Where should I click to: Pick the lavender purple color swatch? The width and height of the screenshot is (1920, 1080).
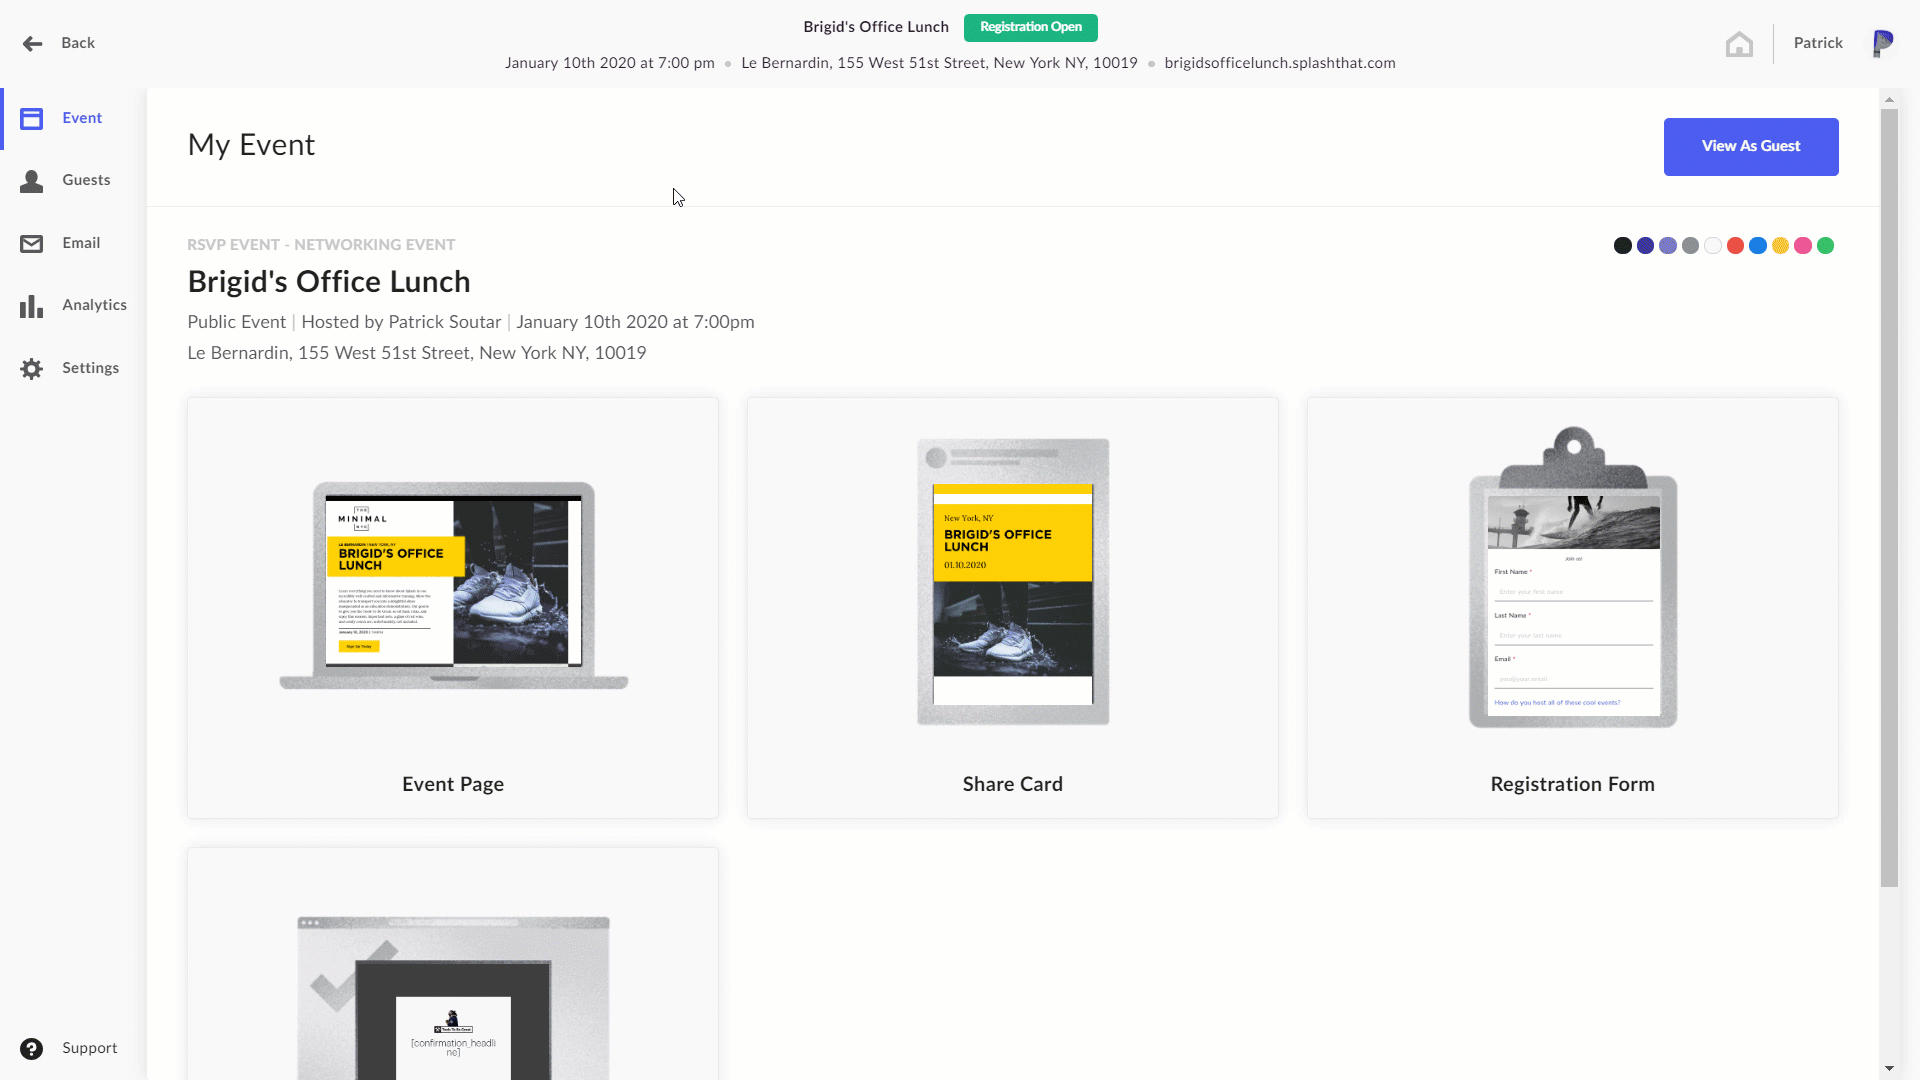(x=1668, y=246)
